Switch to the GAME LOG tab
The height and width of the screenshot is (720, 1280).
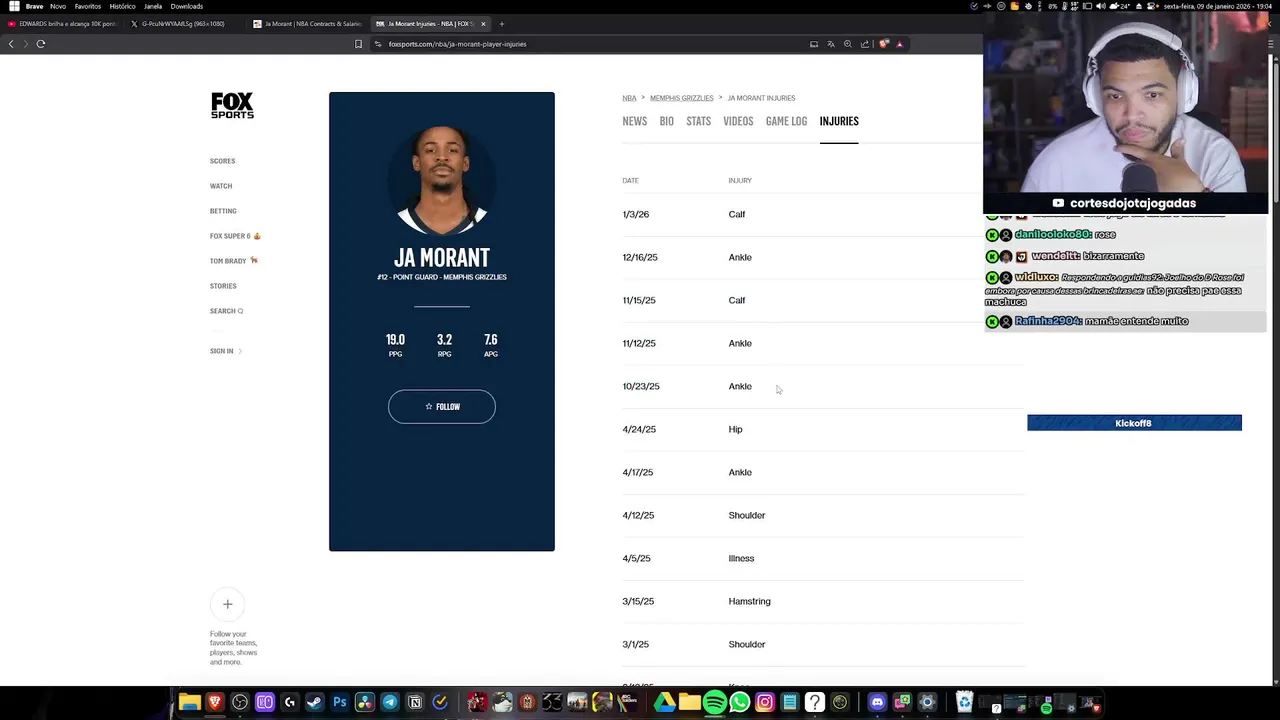(786, 121)
